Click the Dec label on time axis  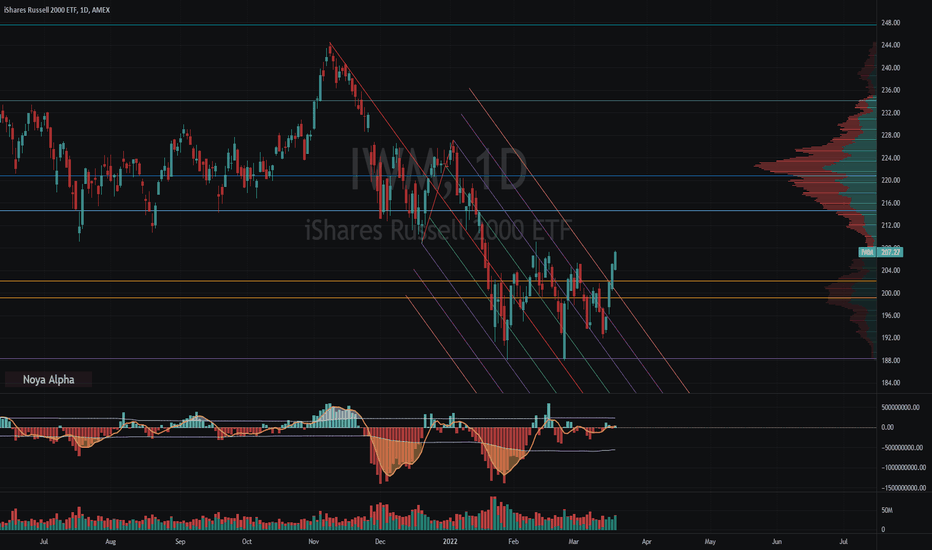380,542
